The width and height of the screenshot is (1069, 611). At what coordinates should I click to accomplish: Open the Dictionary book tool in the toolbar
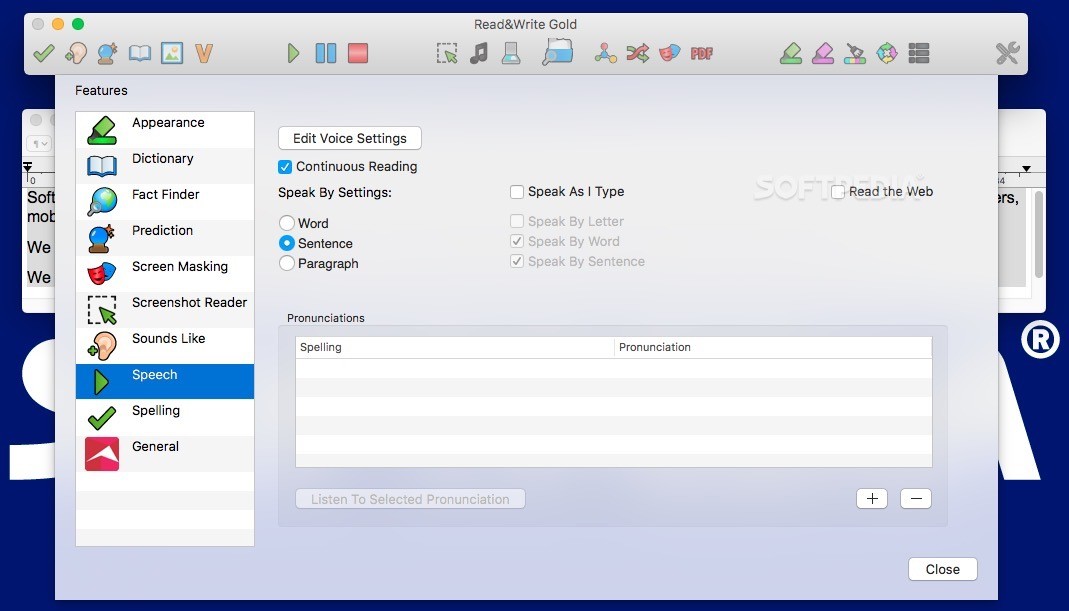tap(140, 53)
